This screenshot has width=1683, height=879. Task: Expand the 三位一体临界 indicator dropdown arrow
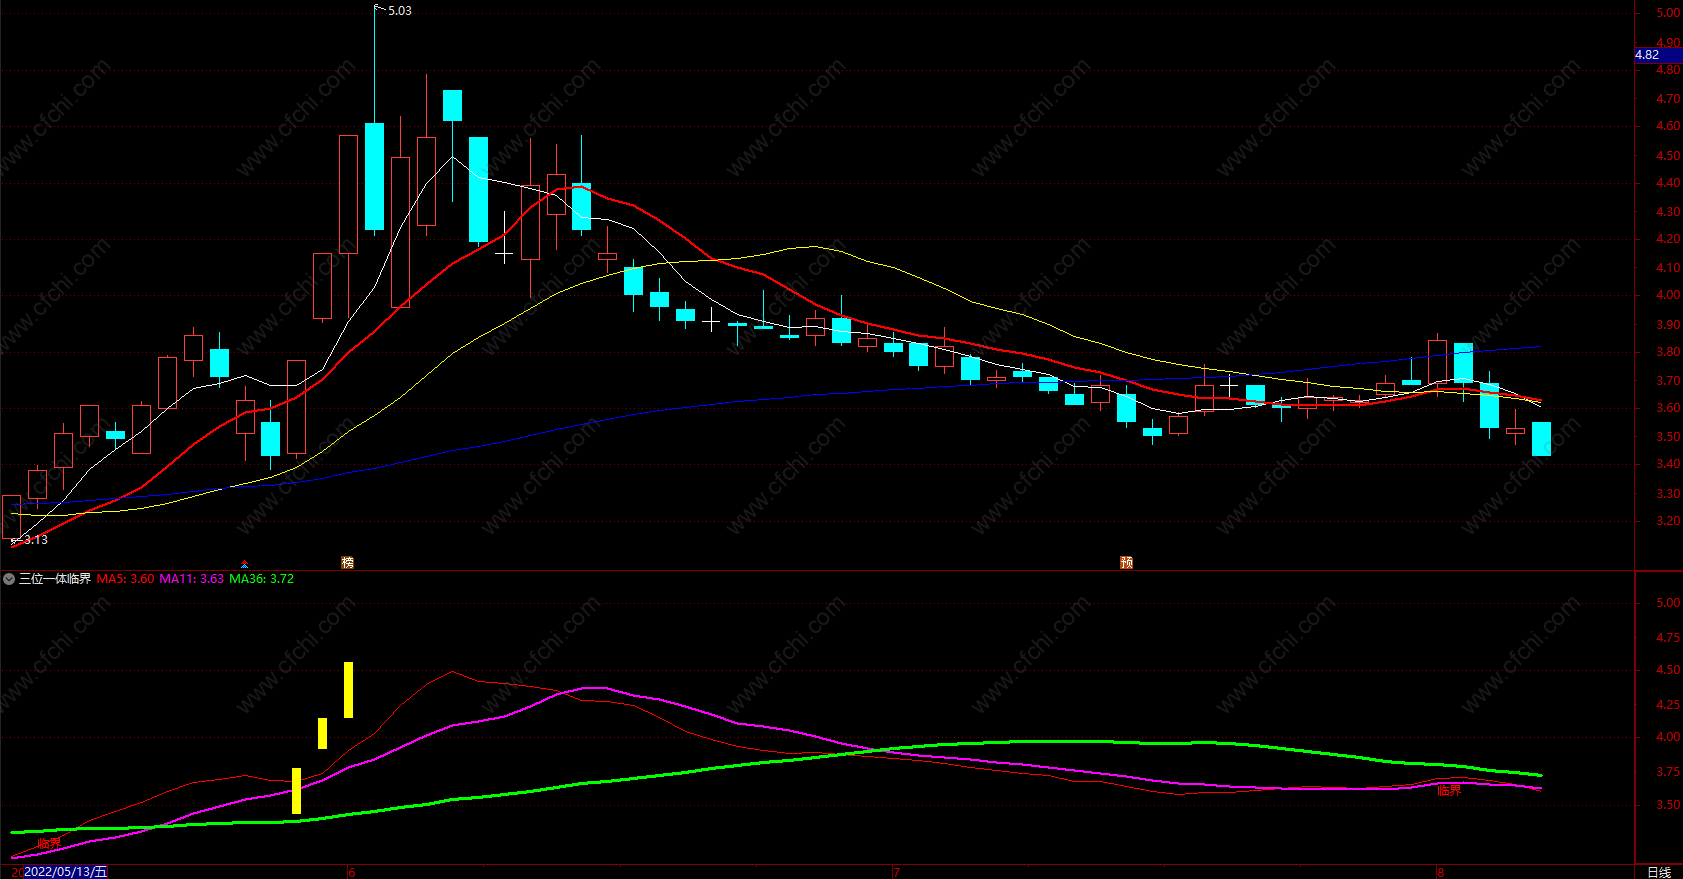pyautogui.click(x=9, y=579)
